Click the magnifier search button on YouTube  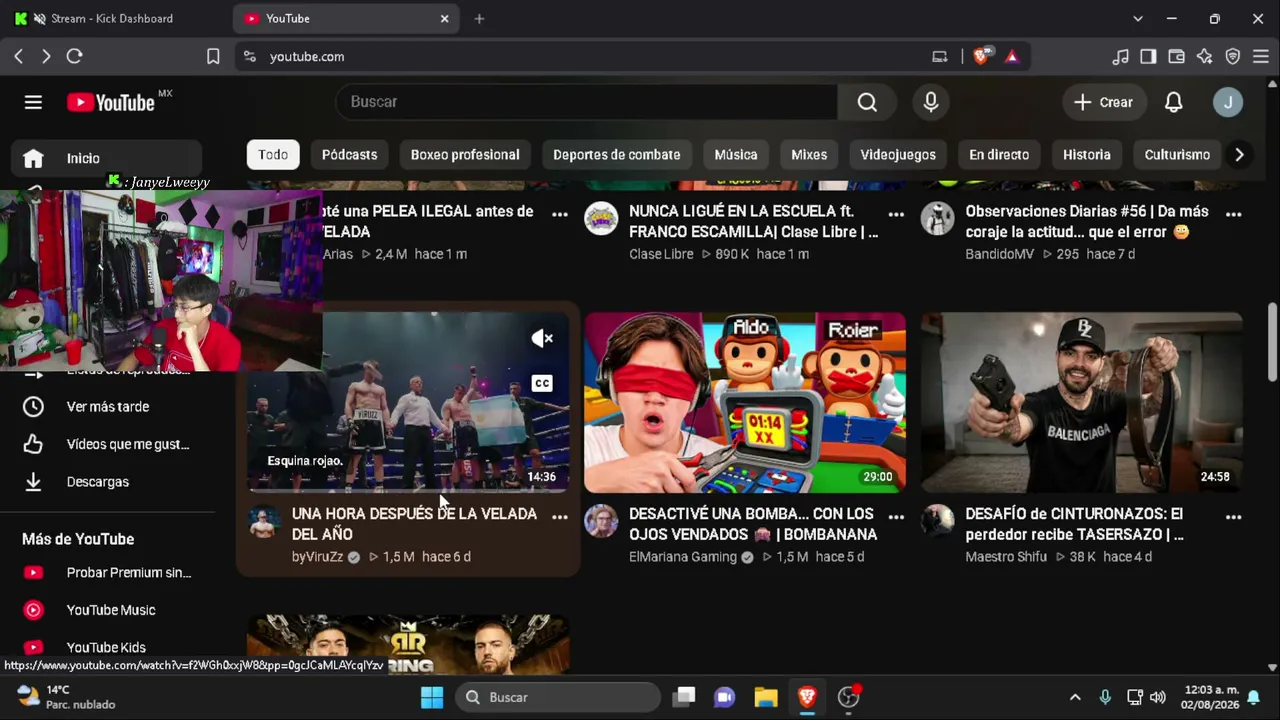[867, 102]
